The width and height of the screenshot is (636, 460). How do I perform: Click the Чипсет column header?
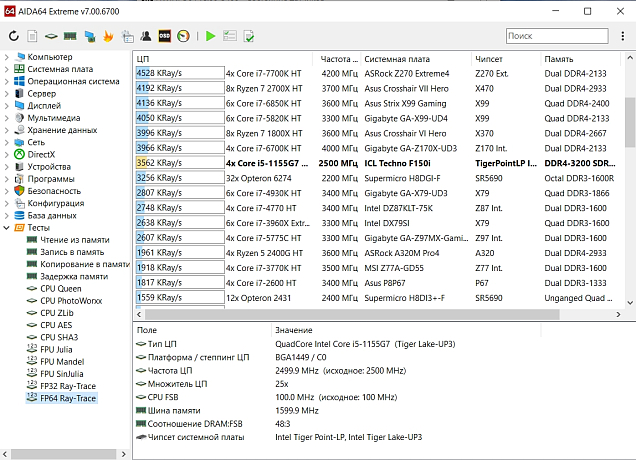coord(490,59)
